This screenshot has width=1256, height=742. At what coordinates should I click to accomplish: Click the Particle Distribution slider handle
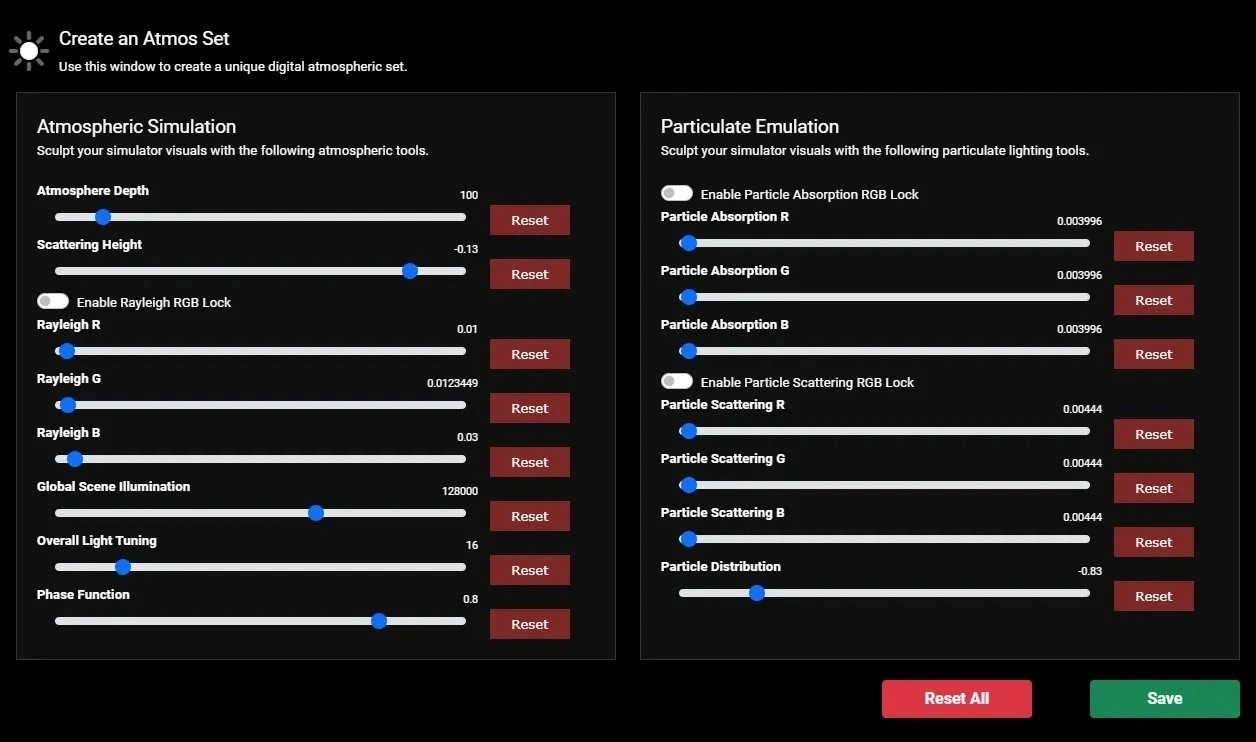pyautogui.click(x=757, y=593)
